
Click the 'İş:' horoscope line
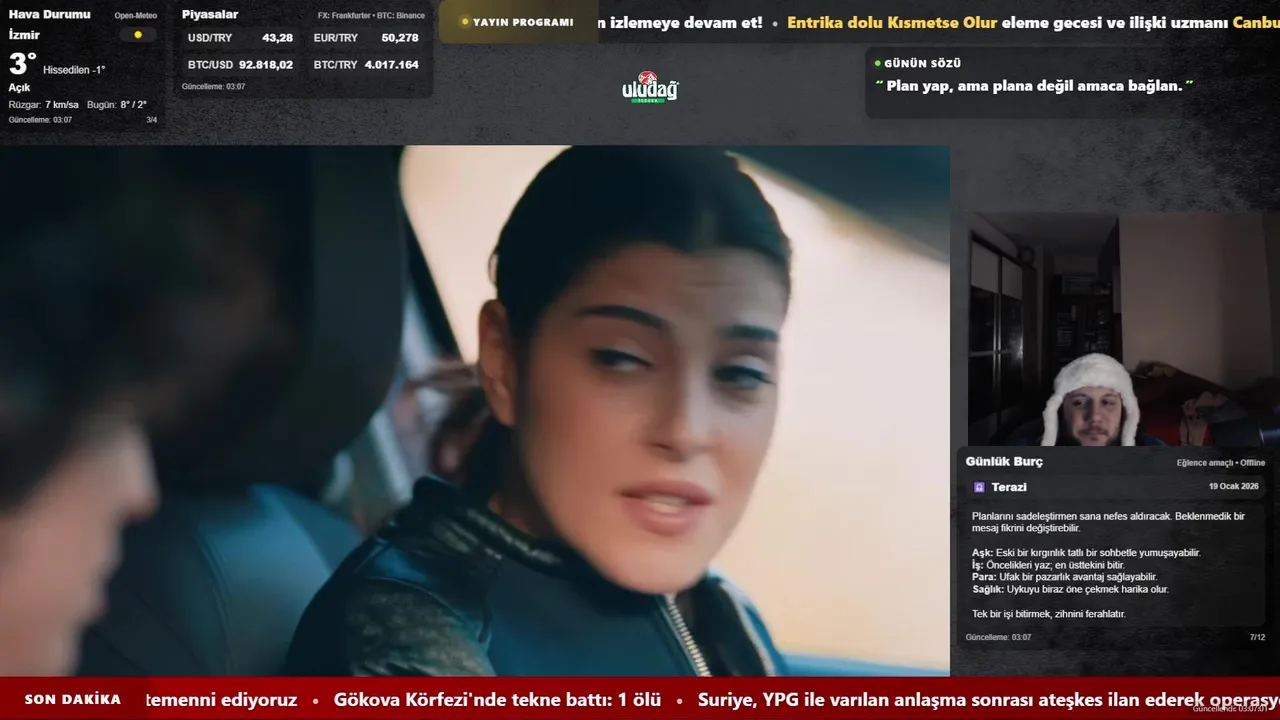tap(1048, 565)
